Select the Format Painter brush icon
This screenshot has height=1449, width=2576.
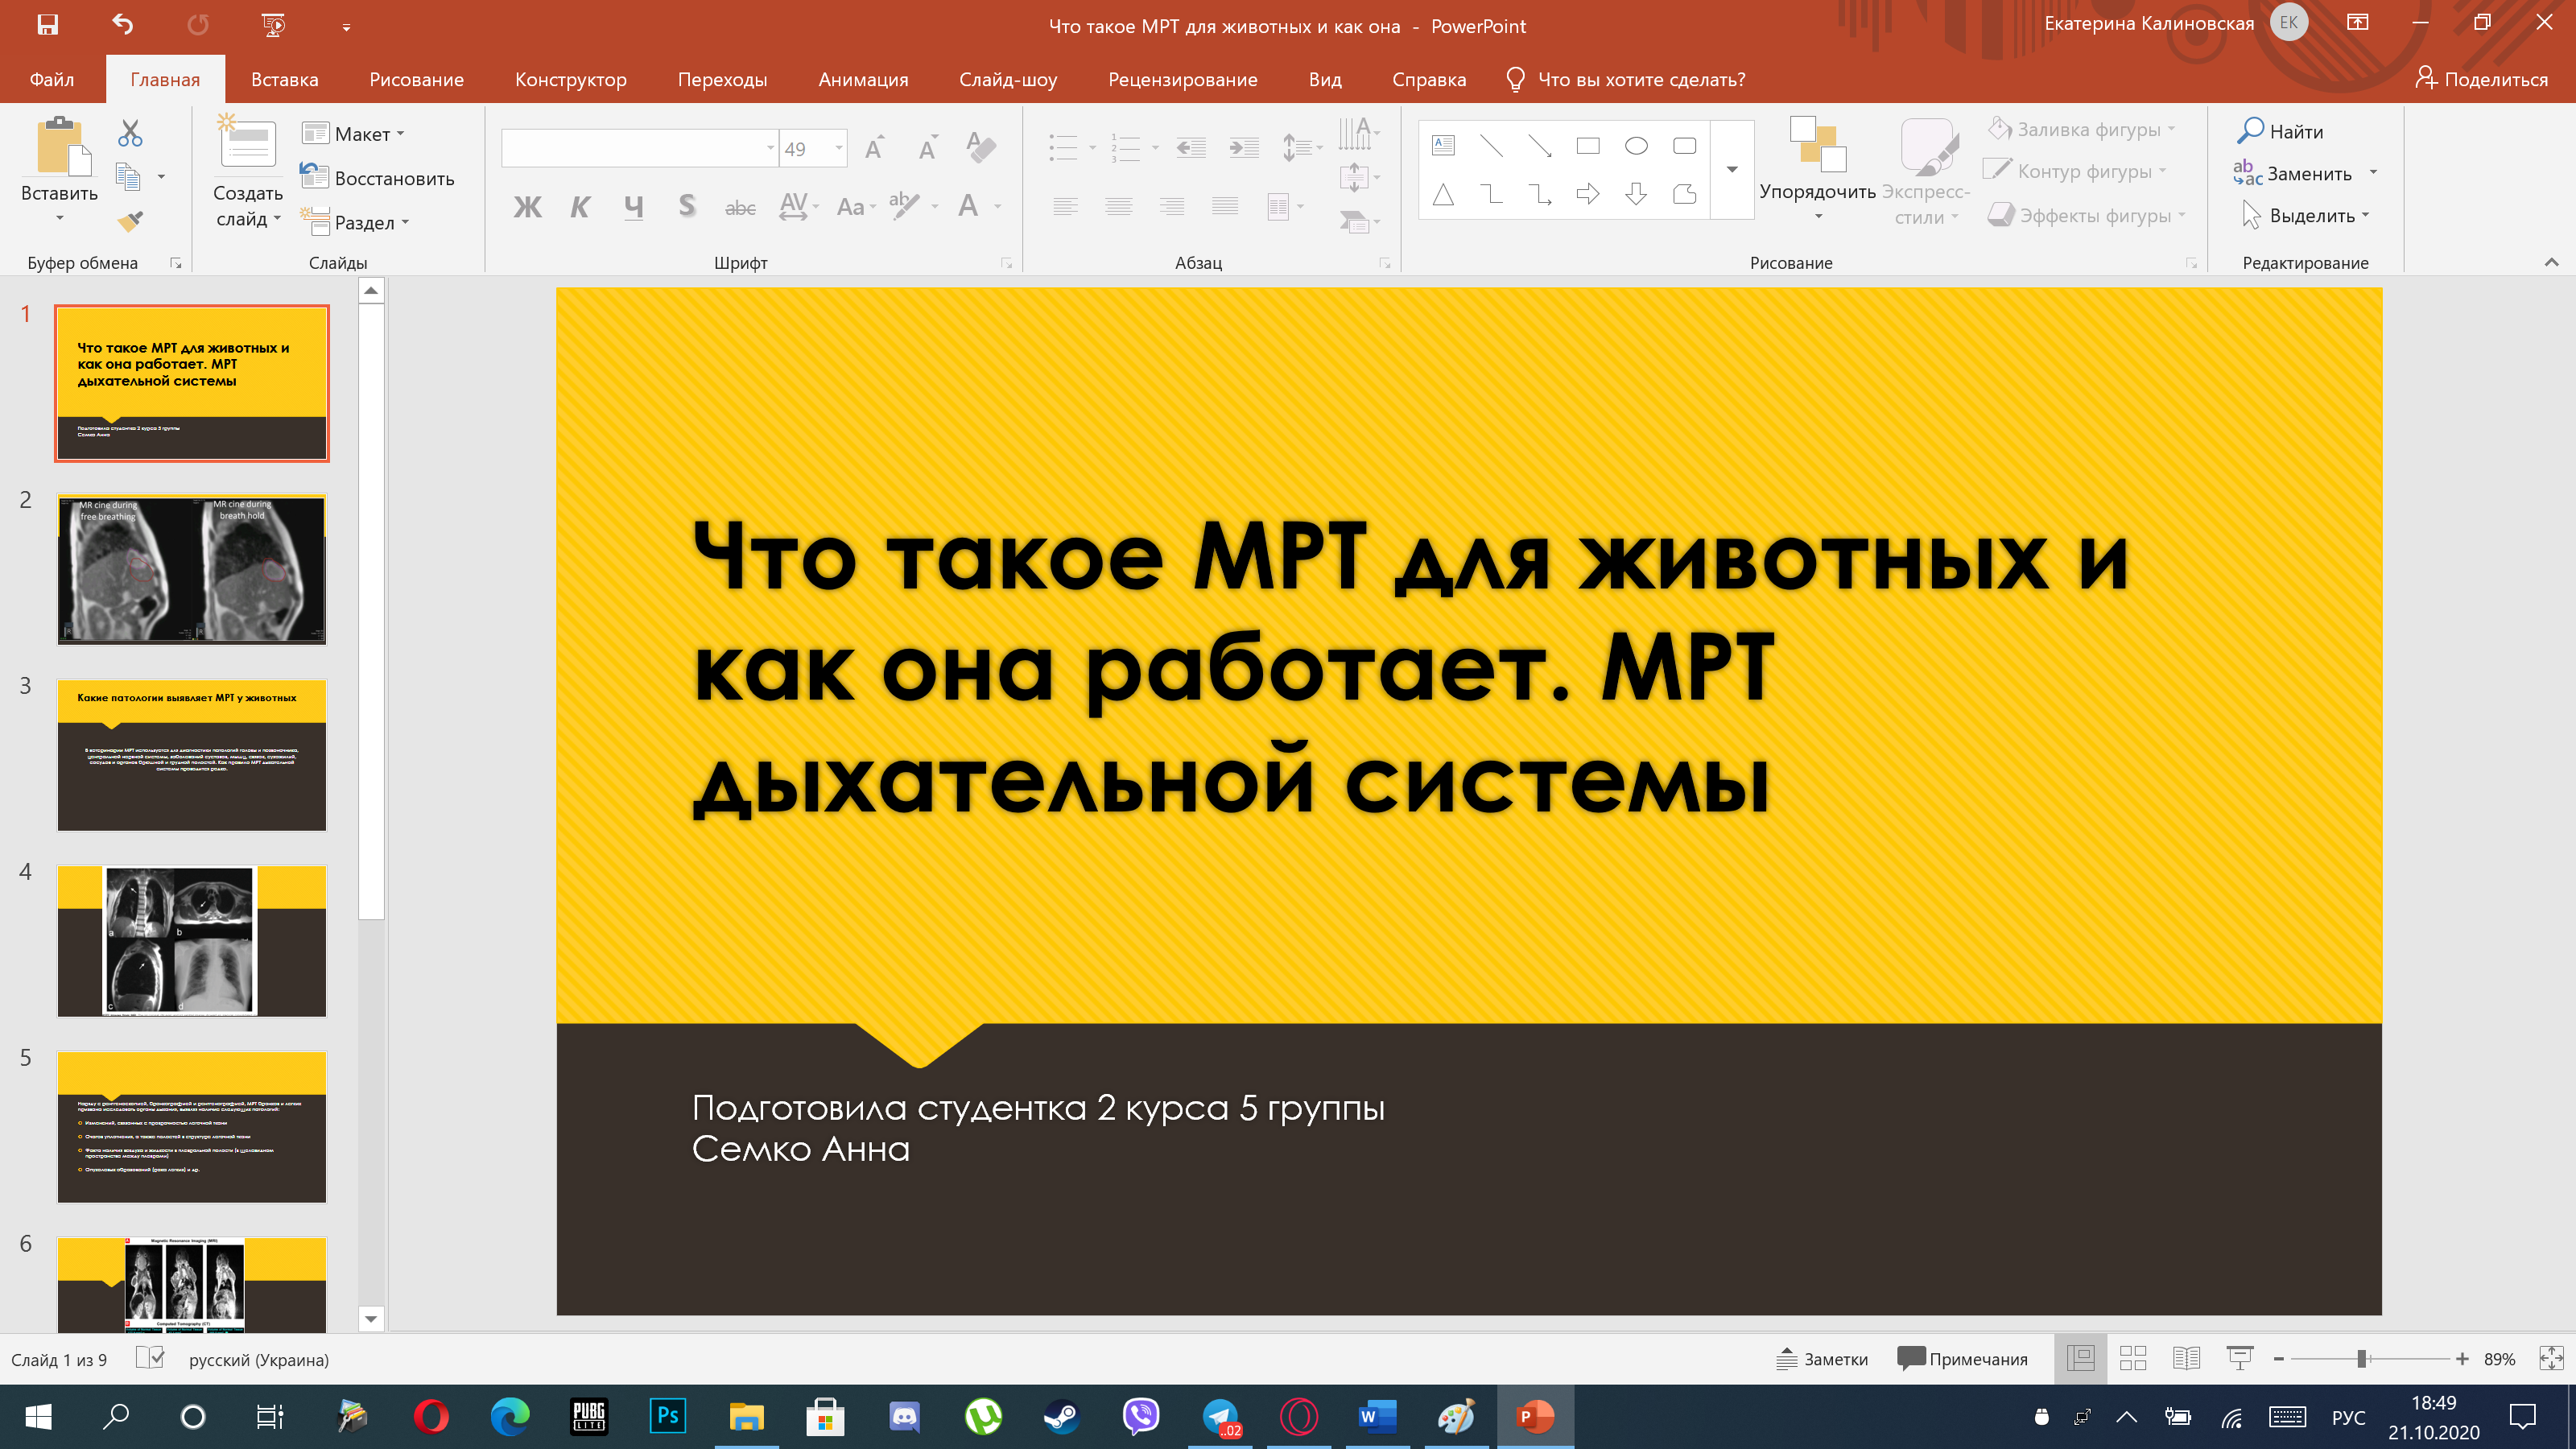point(130,221)
